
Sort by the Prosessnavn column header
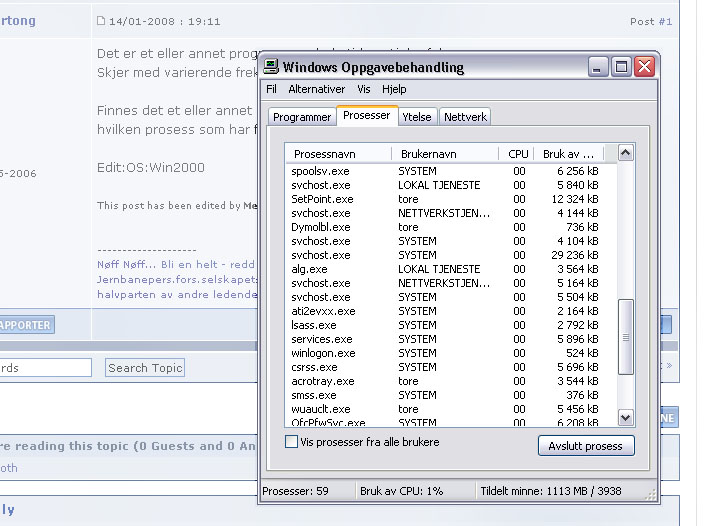coord(338,154)
